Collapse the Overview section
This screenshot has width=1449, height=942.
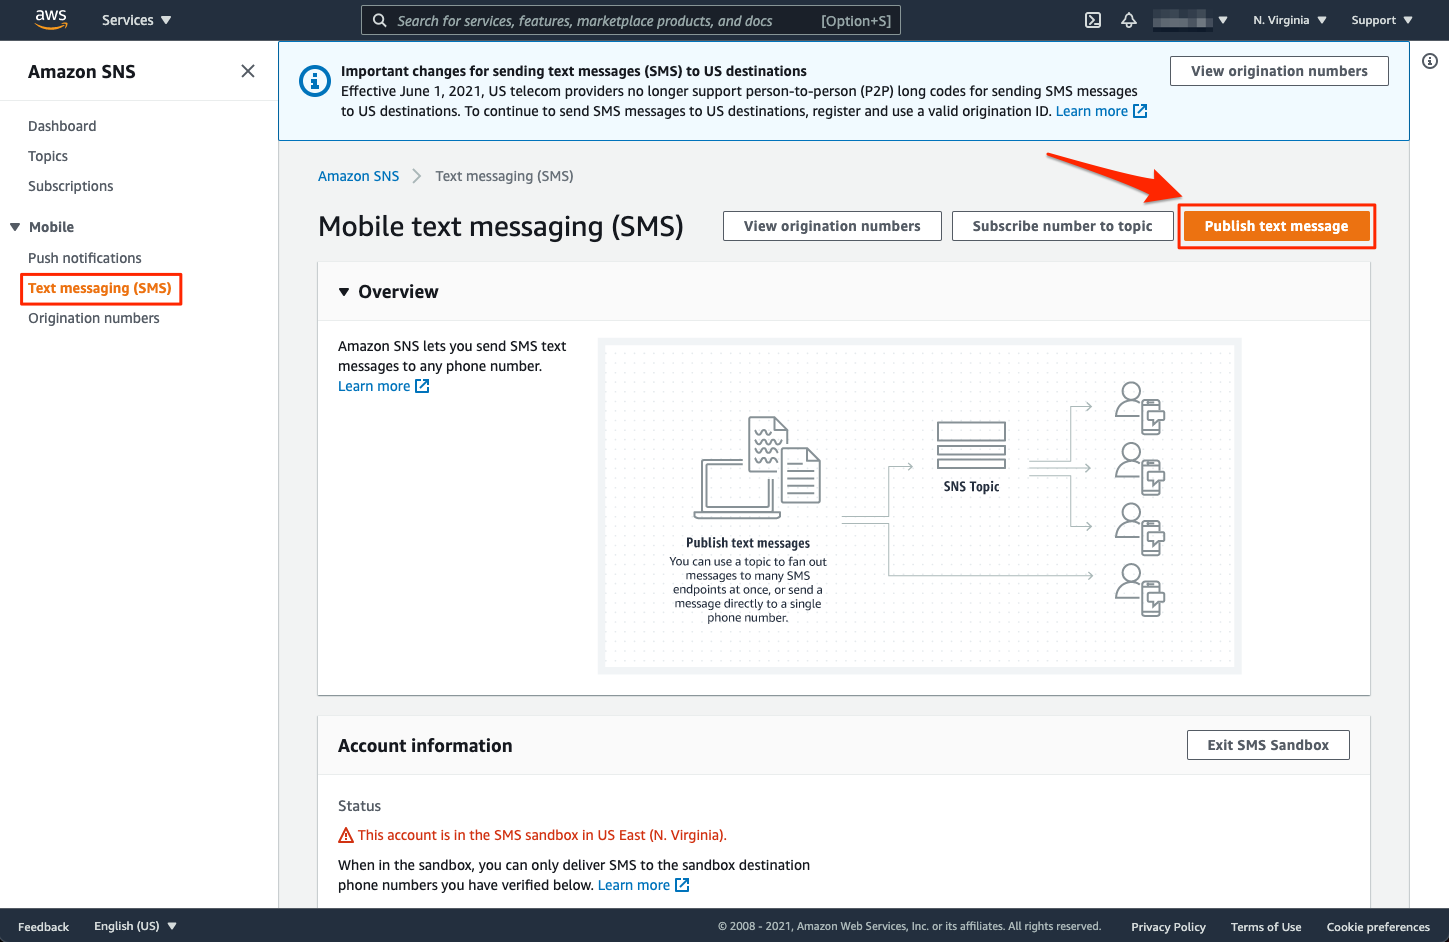[x=344, y=292]
